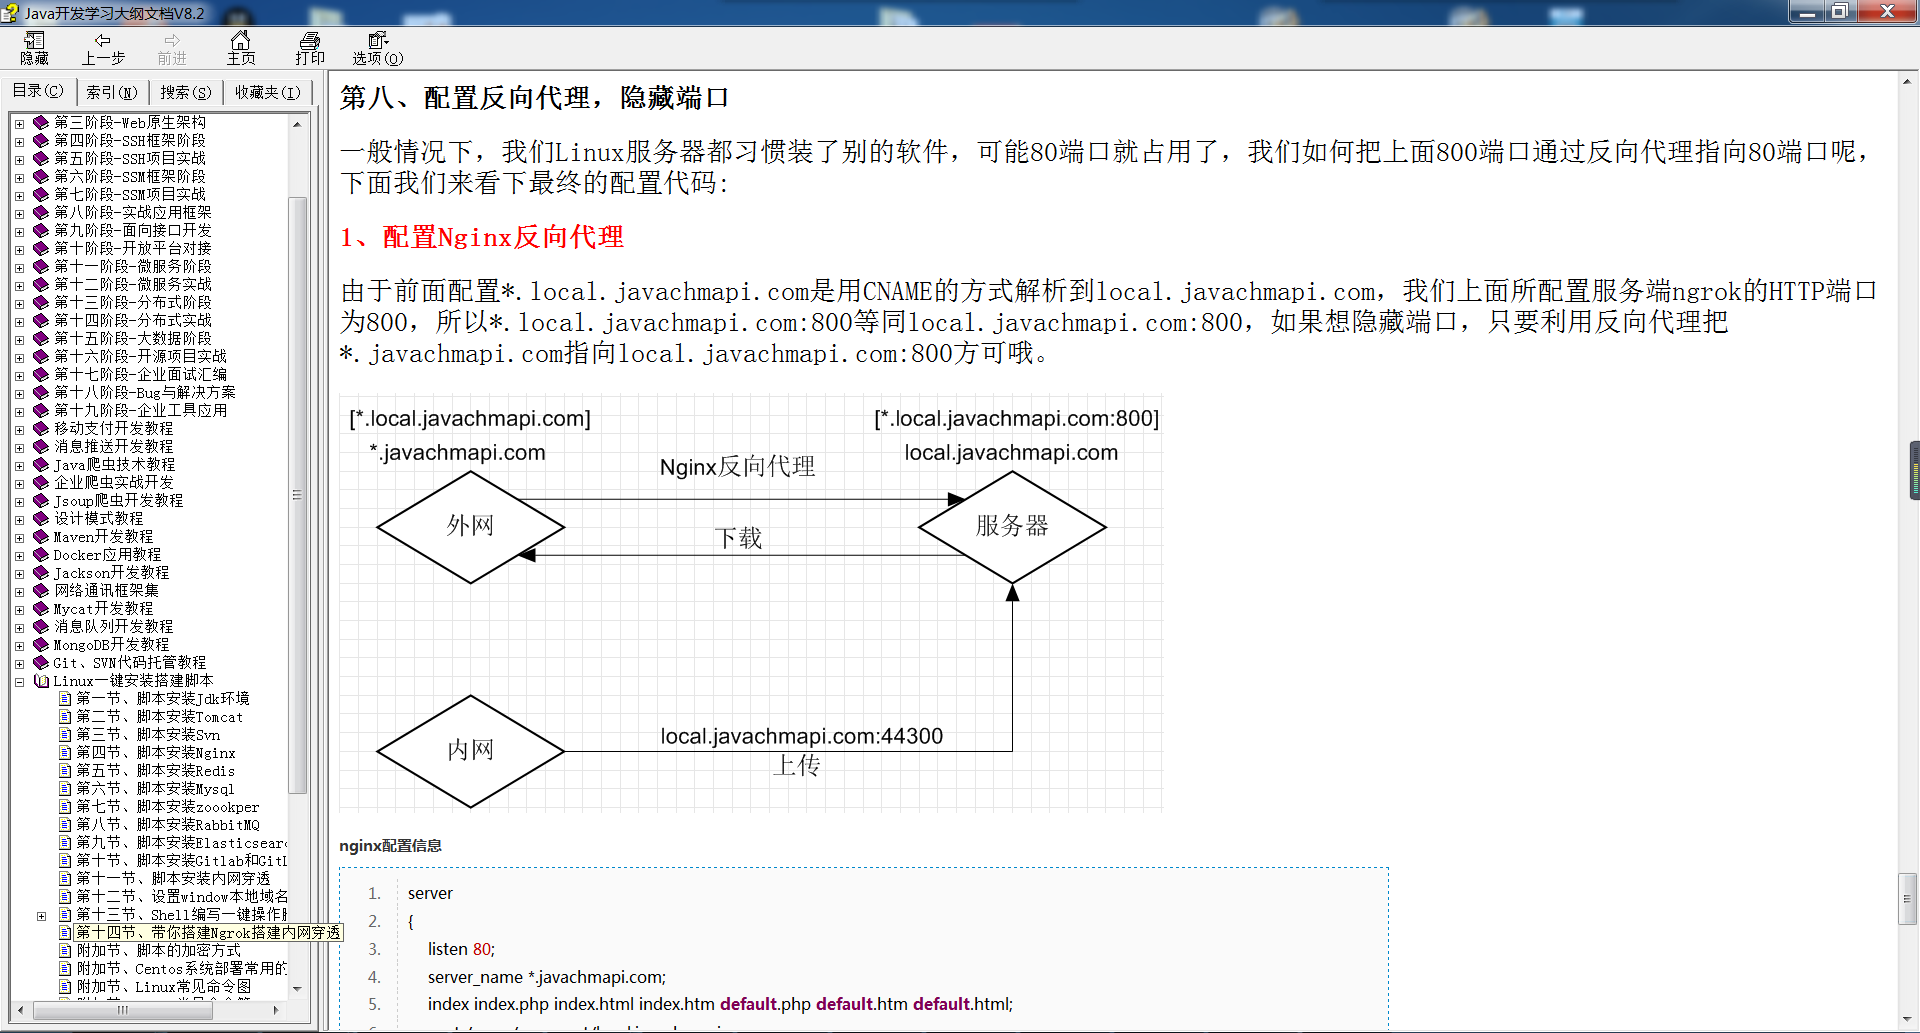Switch to the 索引 (Index) tab
1920x1033 pixels.
[x=111, y=92]
